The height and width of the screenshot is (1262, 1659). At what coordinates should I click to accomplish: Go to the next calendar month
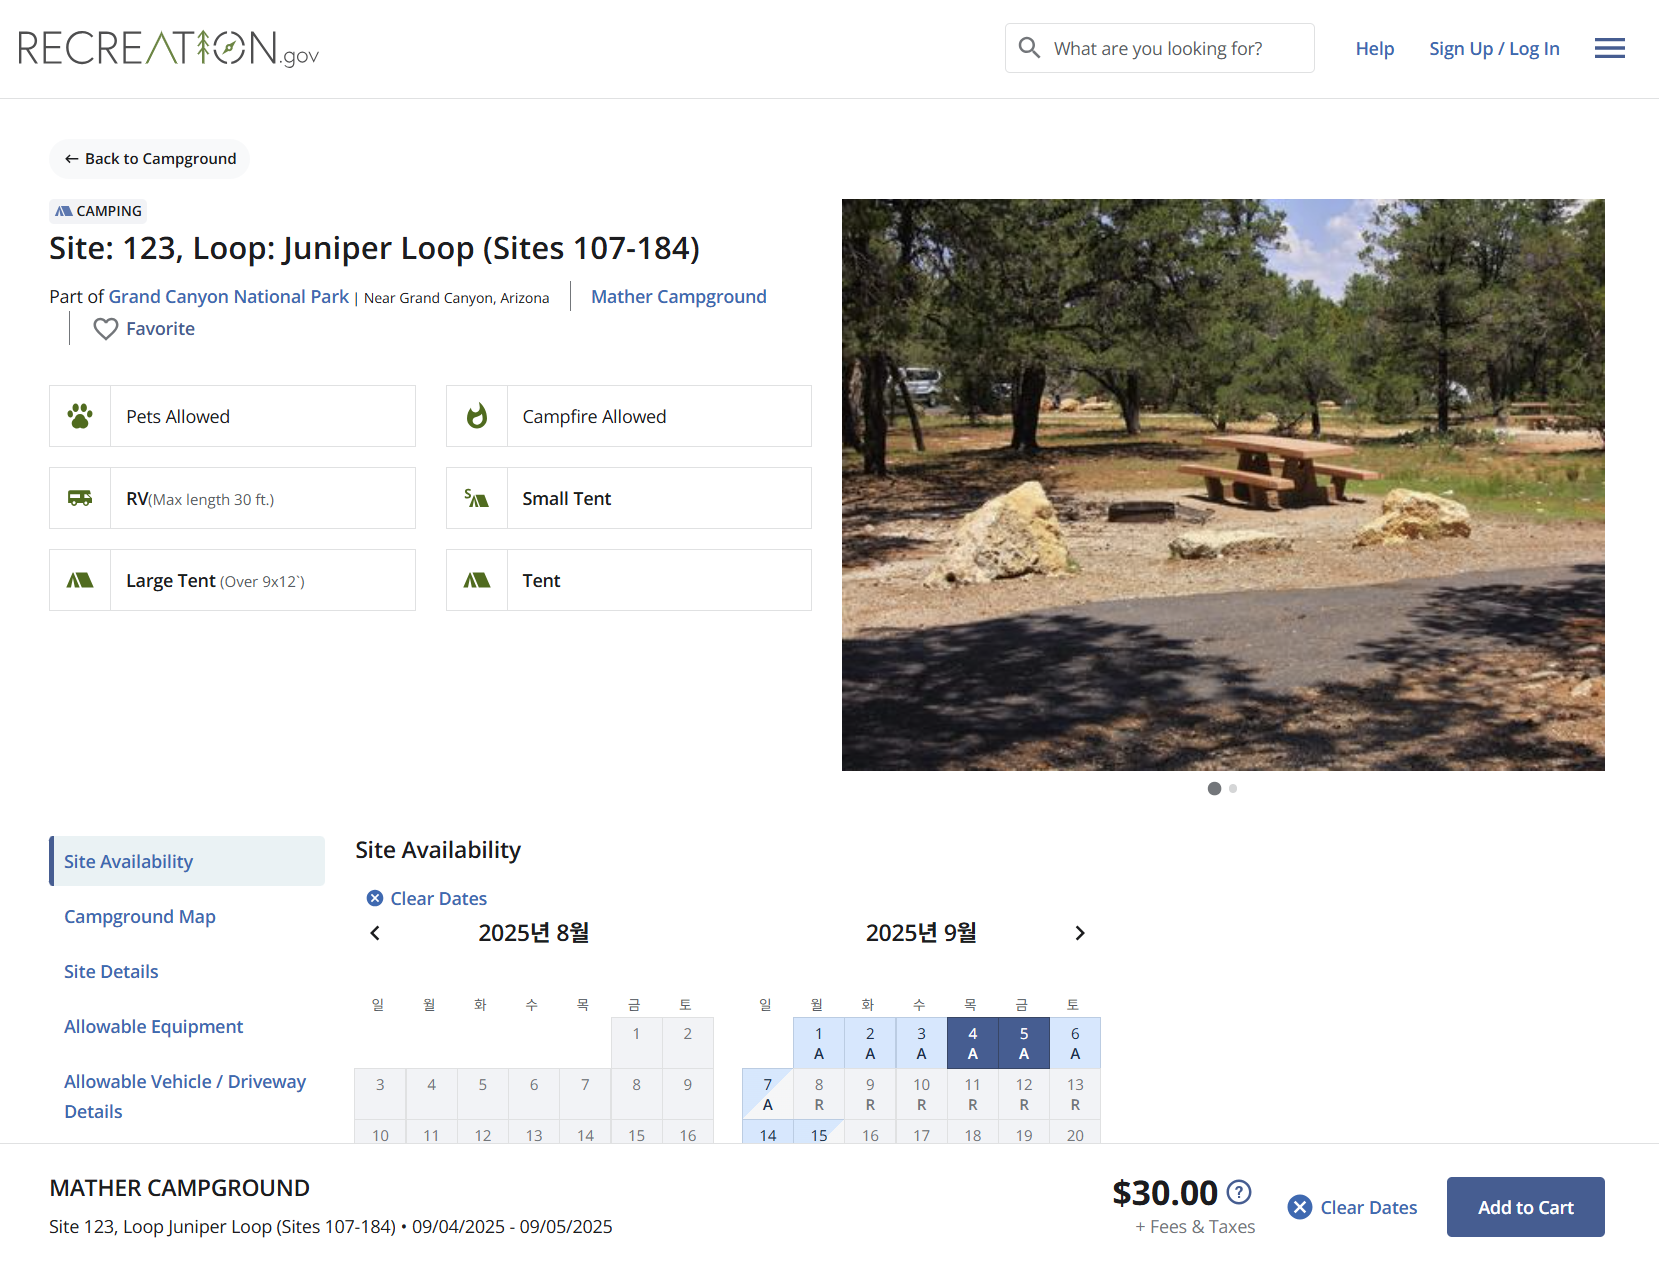(x=1080, y=933)
